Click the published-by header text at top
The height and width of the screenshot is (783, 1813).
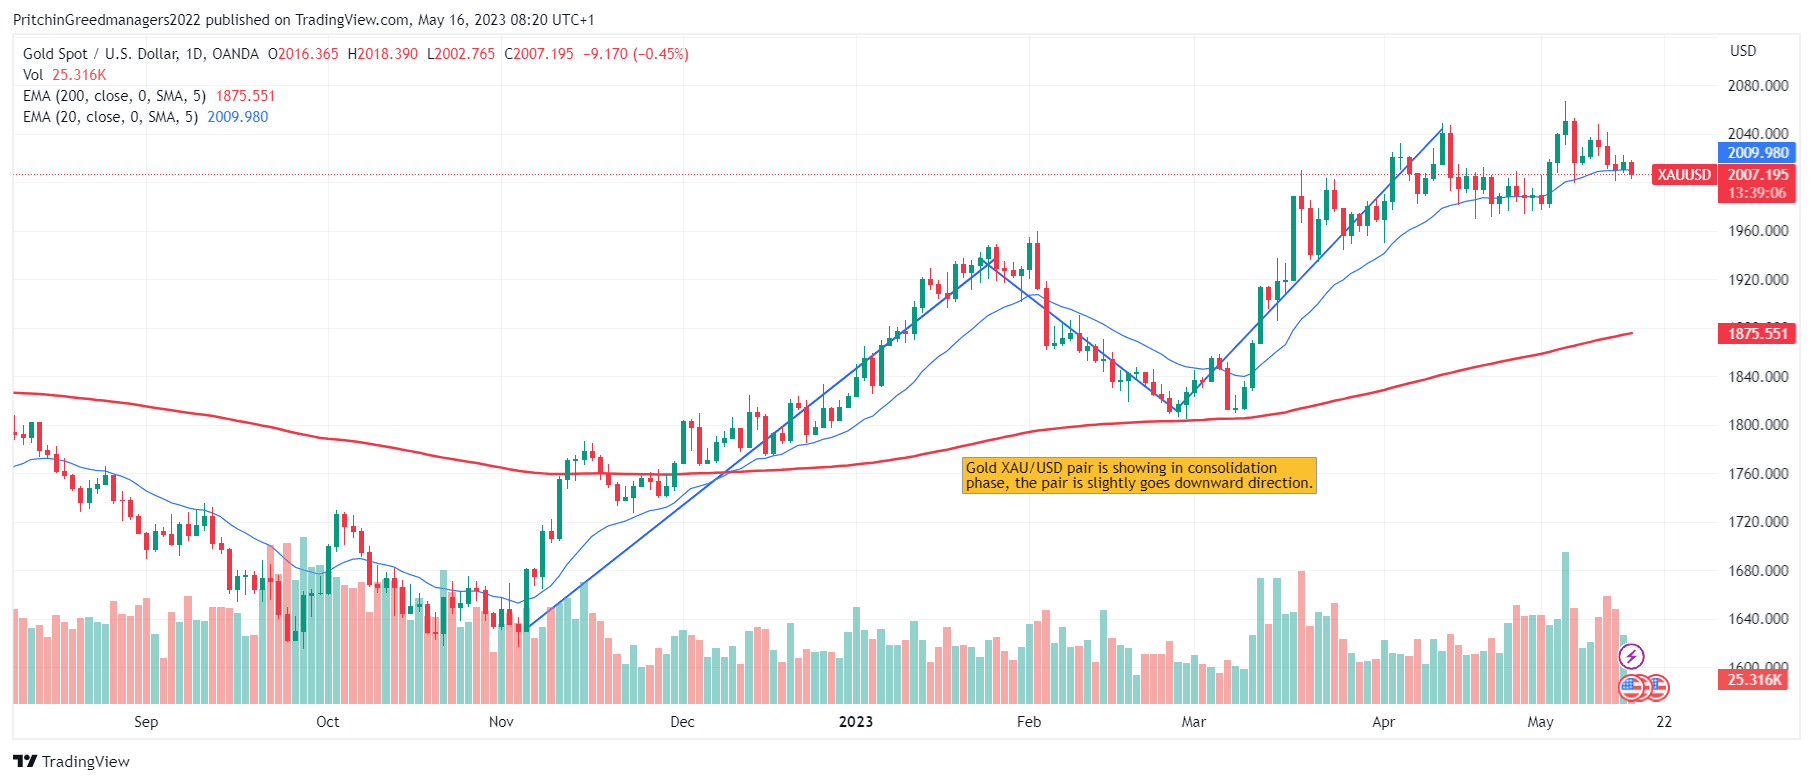coord(304,20)
